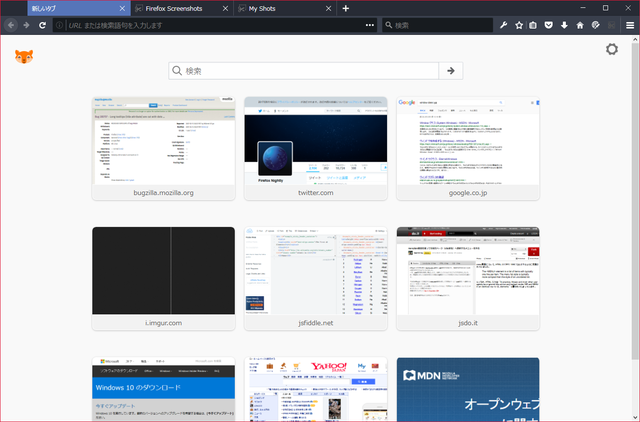Bookmark this page with the star icon
The height and width of the screenshot is (422, 640).
519,25
